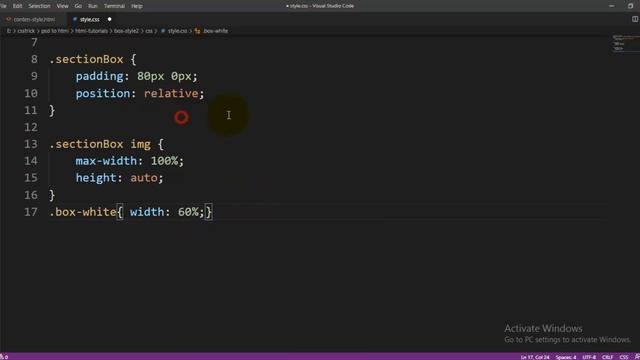This screenshot has height=360, width=640.
Task: Click the width property on line 17
Action: [147, 212]
